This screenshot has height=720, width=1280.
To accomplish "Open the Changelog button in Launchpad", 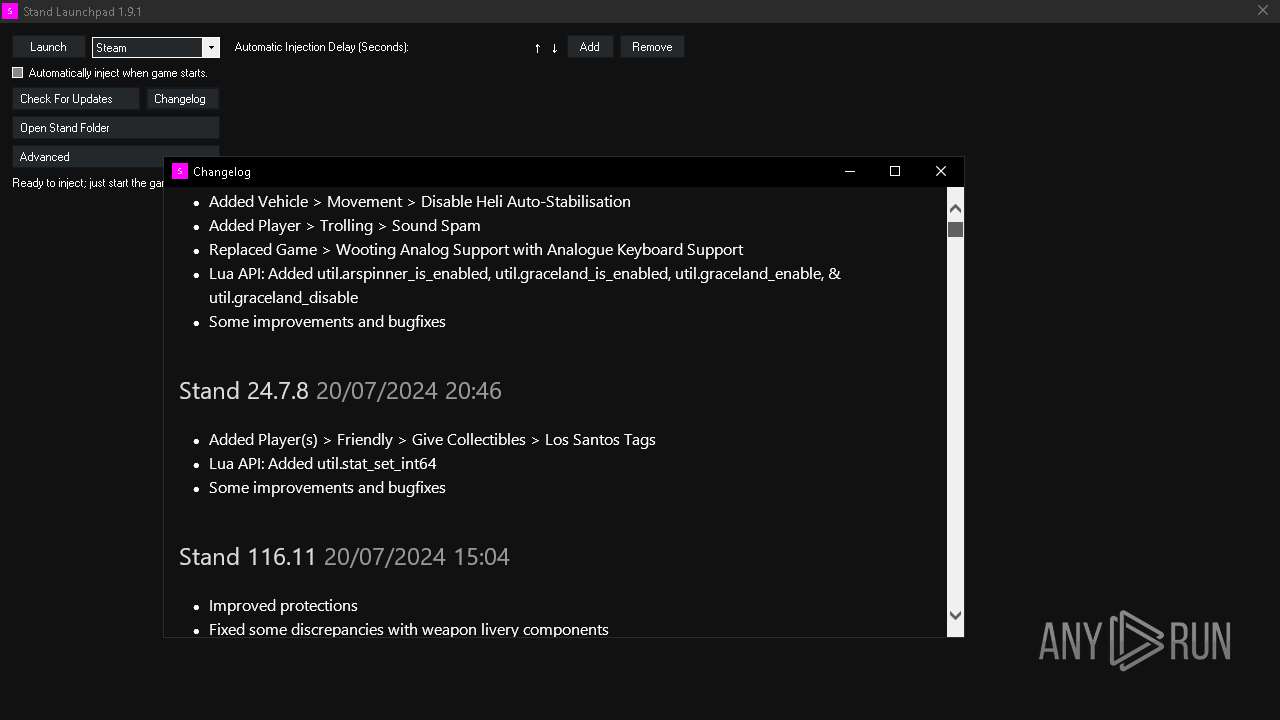I will [x=183, y=99].
